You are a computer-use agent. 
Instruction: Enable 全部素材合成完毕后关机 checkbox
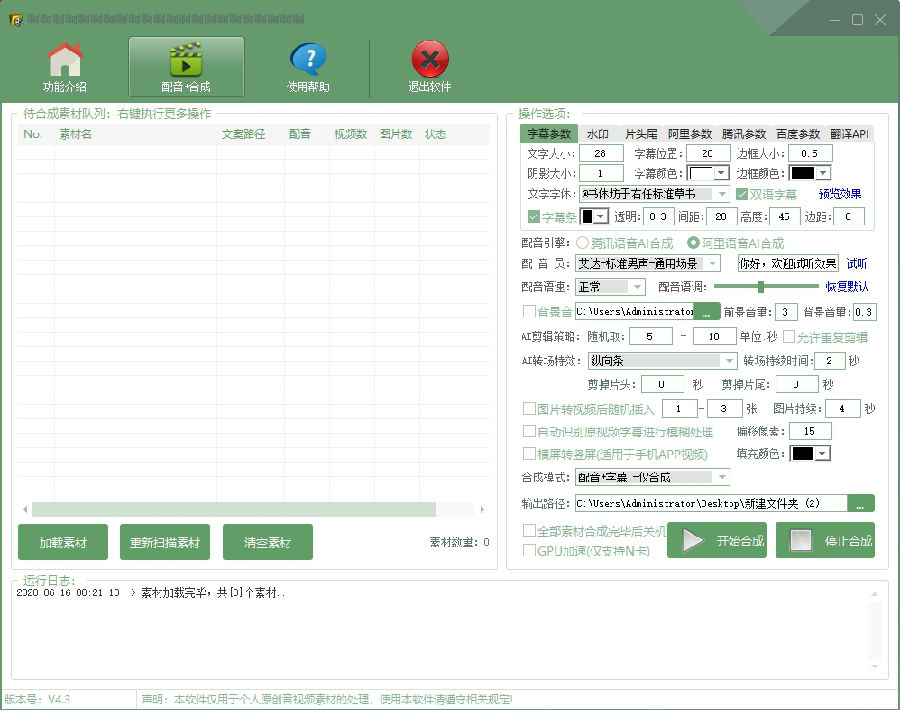tap(529, 530)
